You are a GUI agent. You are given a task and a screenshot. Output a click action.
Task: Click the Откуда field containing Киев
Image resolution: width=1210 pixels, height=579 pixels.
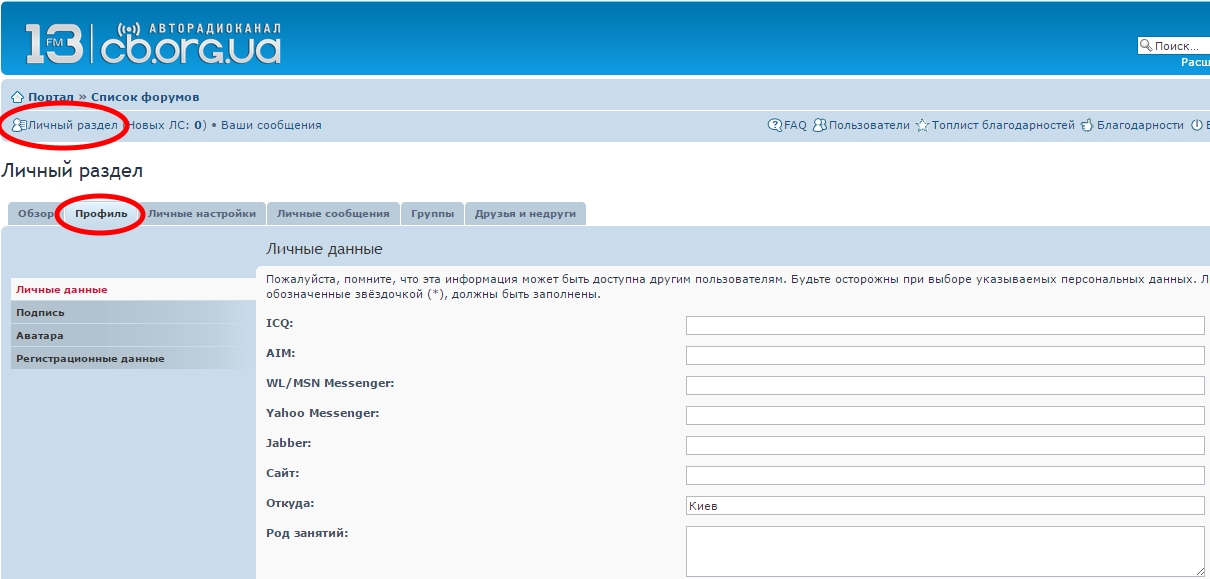click(x=945, y=506)
